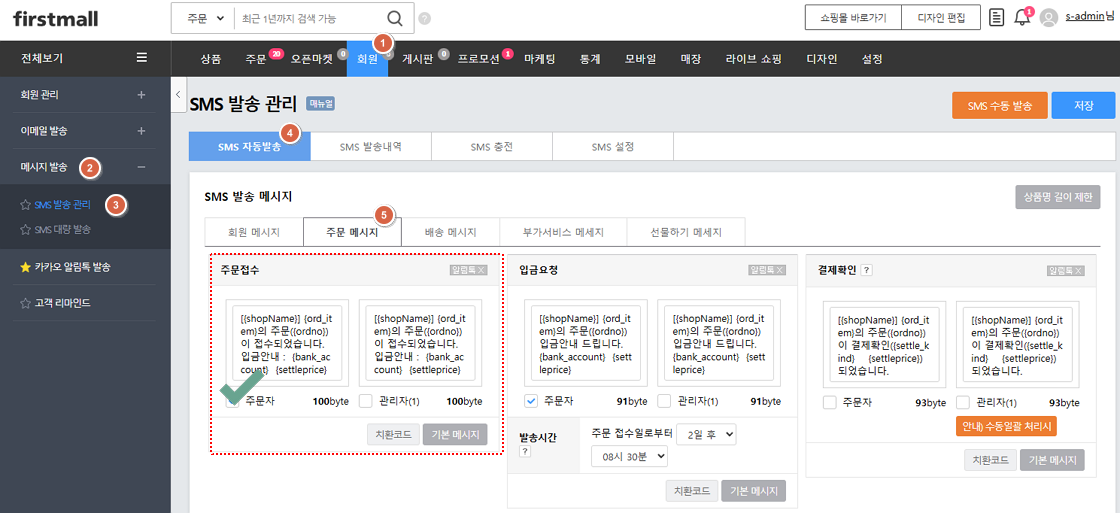Click 기본 메시지 button in 주문접수 card
Viewport: 1120px width, 513px height.
[455, 434]
